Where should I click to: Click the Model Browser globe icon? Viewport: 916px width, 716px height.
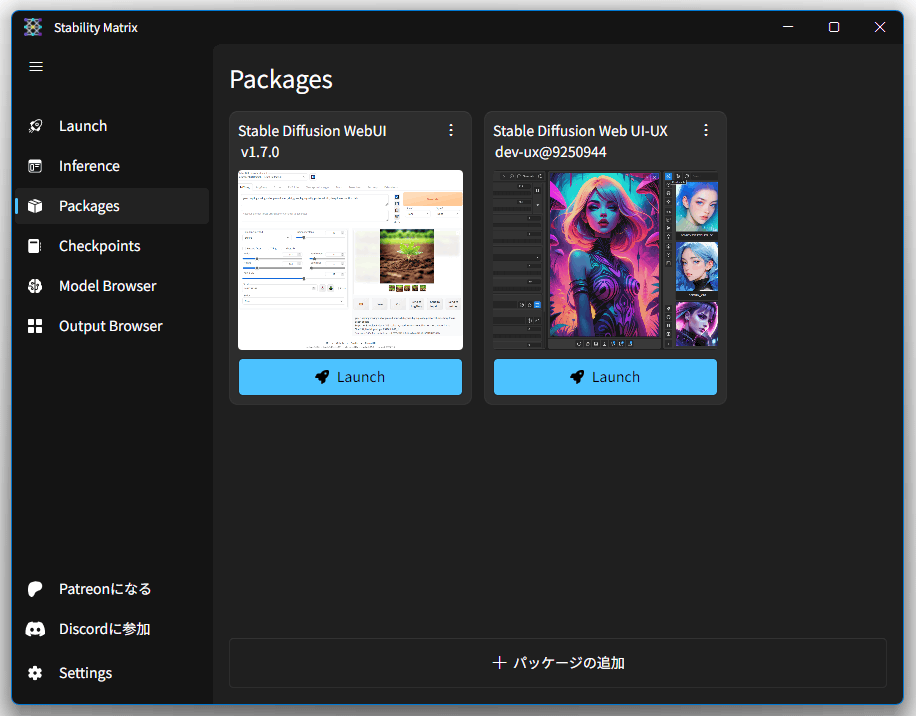click(35, 286)
